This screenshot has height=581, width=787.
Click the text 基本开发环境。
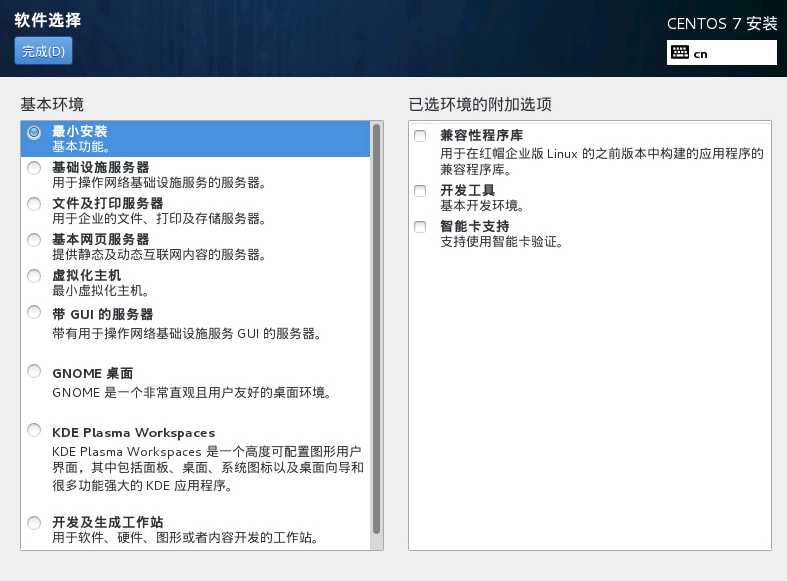[482, 206]
